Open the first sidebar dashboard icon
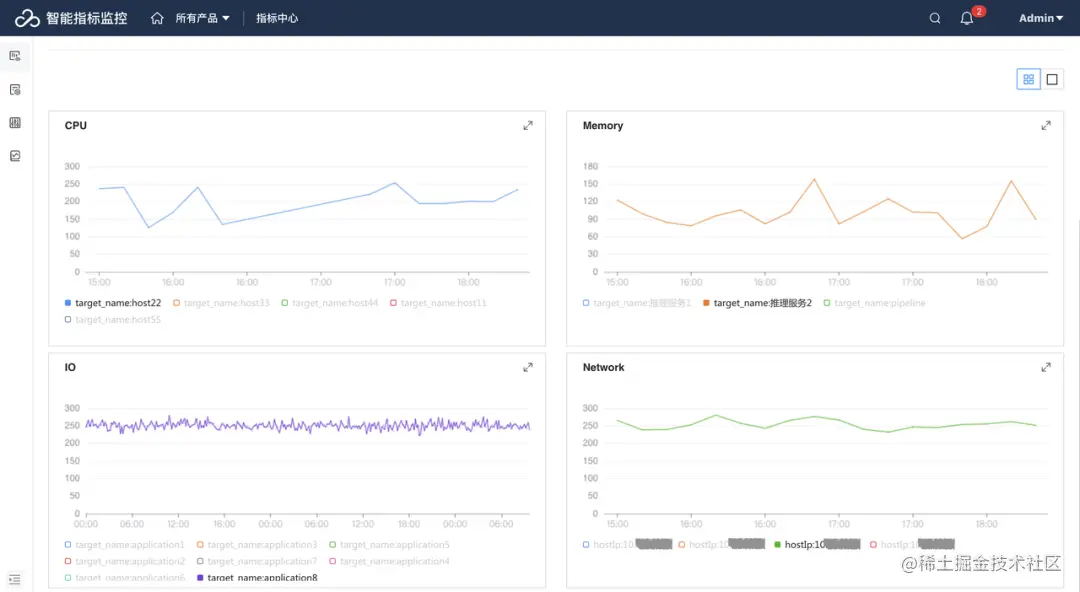Image resolution: width=1080 pixels, height=592 pixels. [x=15, y=56]
